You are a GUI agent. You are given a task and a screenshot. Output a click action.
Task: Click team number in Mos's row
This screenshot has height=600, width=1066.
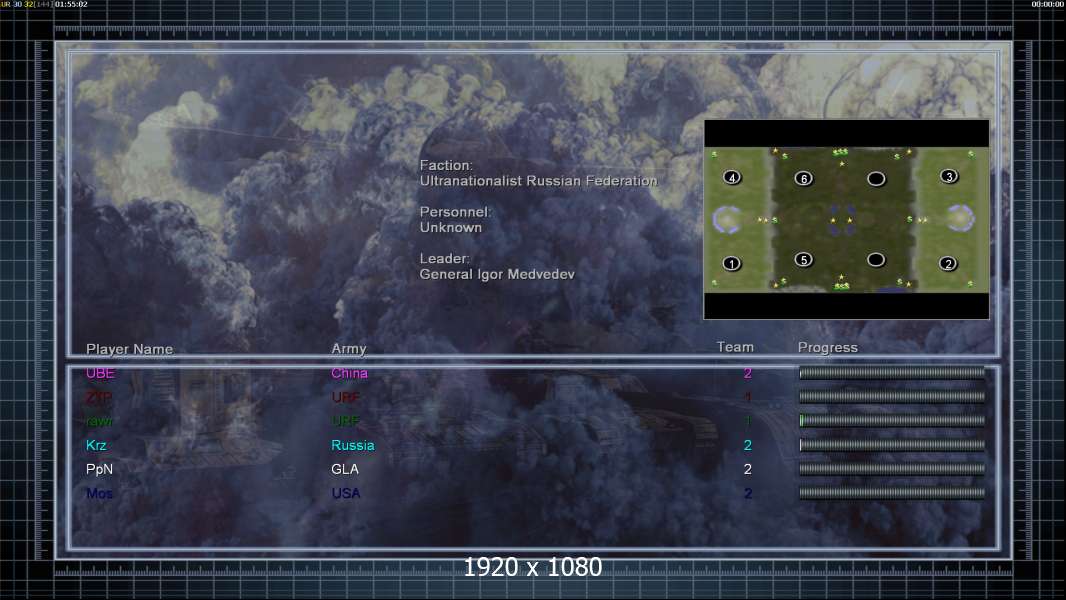coord(747,493)
